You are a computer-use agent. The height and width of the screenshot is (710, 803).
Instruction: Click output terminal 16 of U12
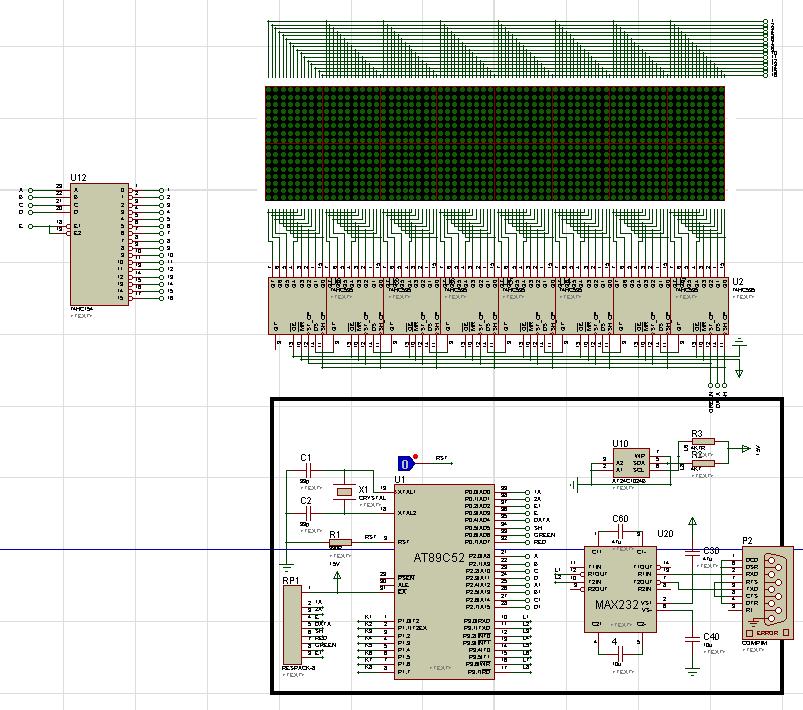(x=161, y=298)
